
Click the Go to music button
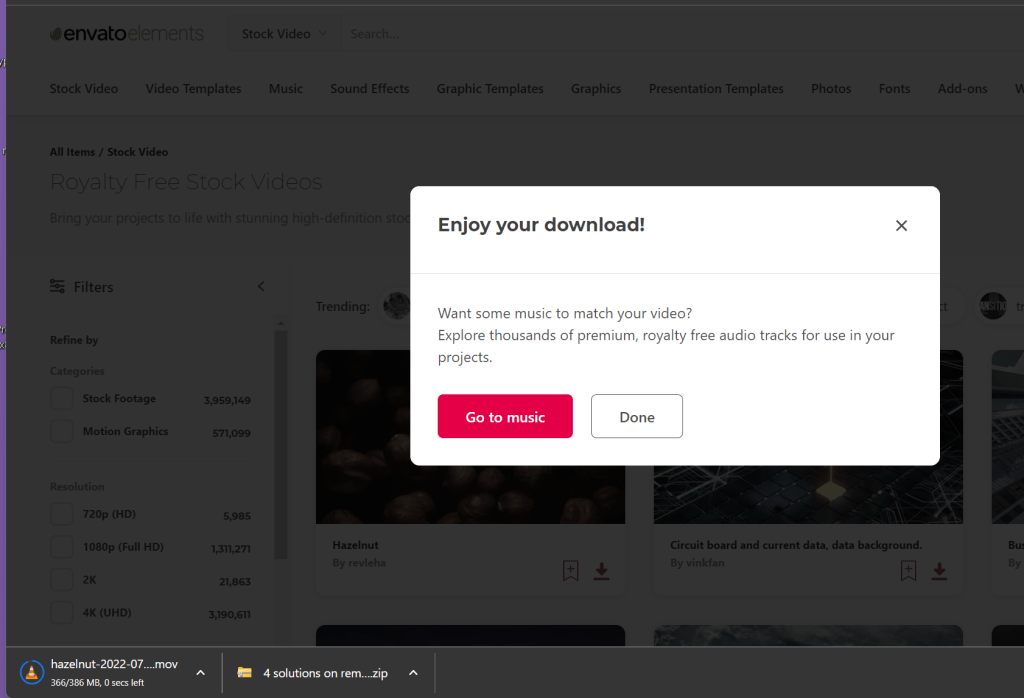click(505, 417)
